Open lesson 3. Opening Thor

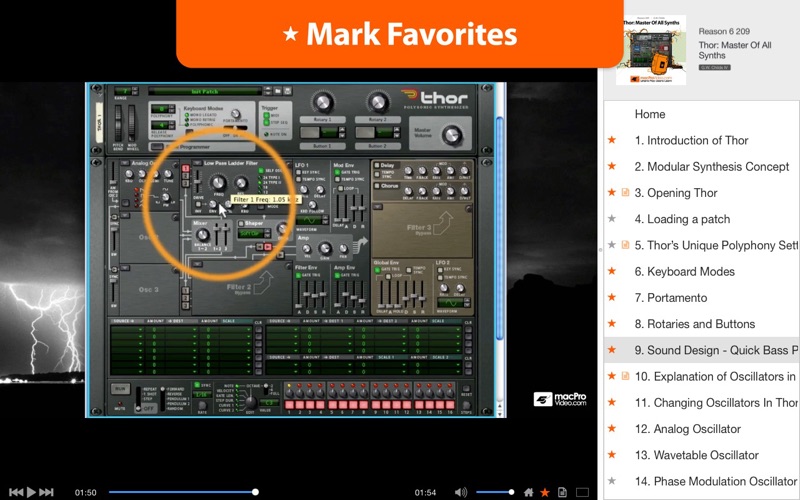point(676,193)
